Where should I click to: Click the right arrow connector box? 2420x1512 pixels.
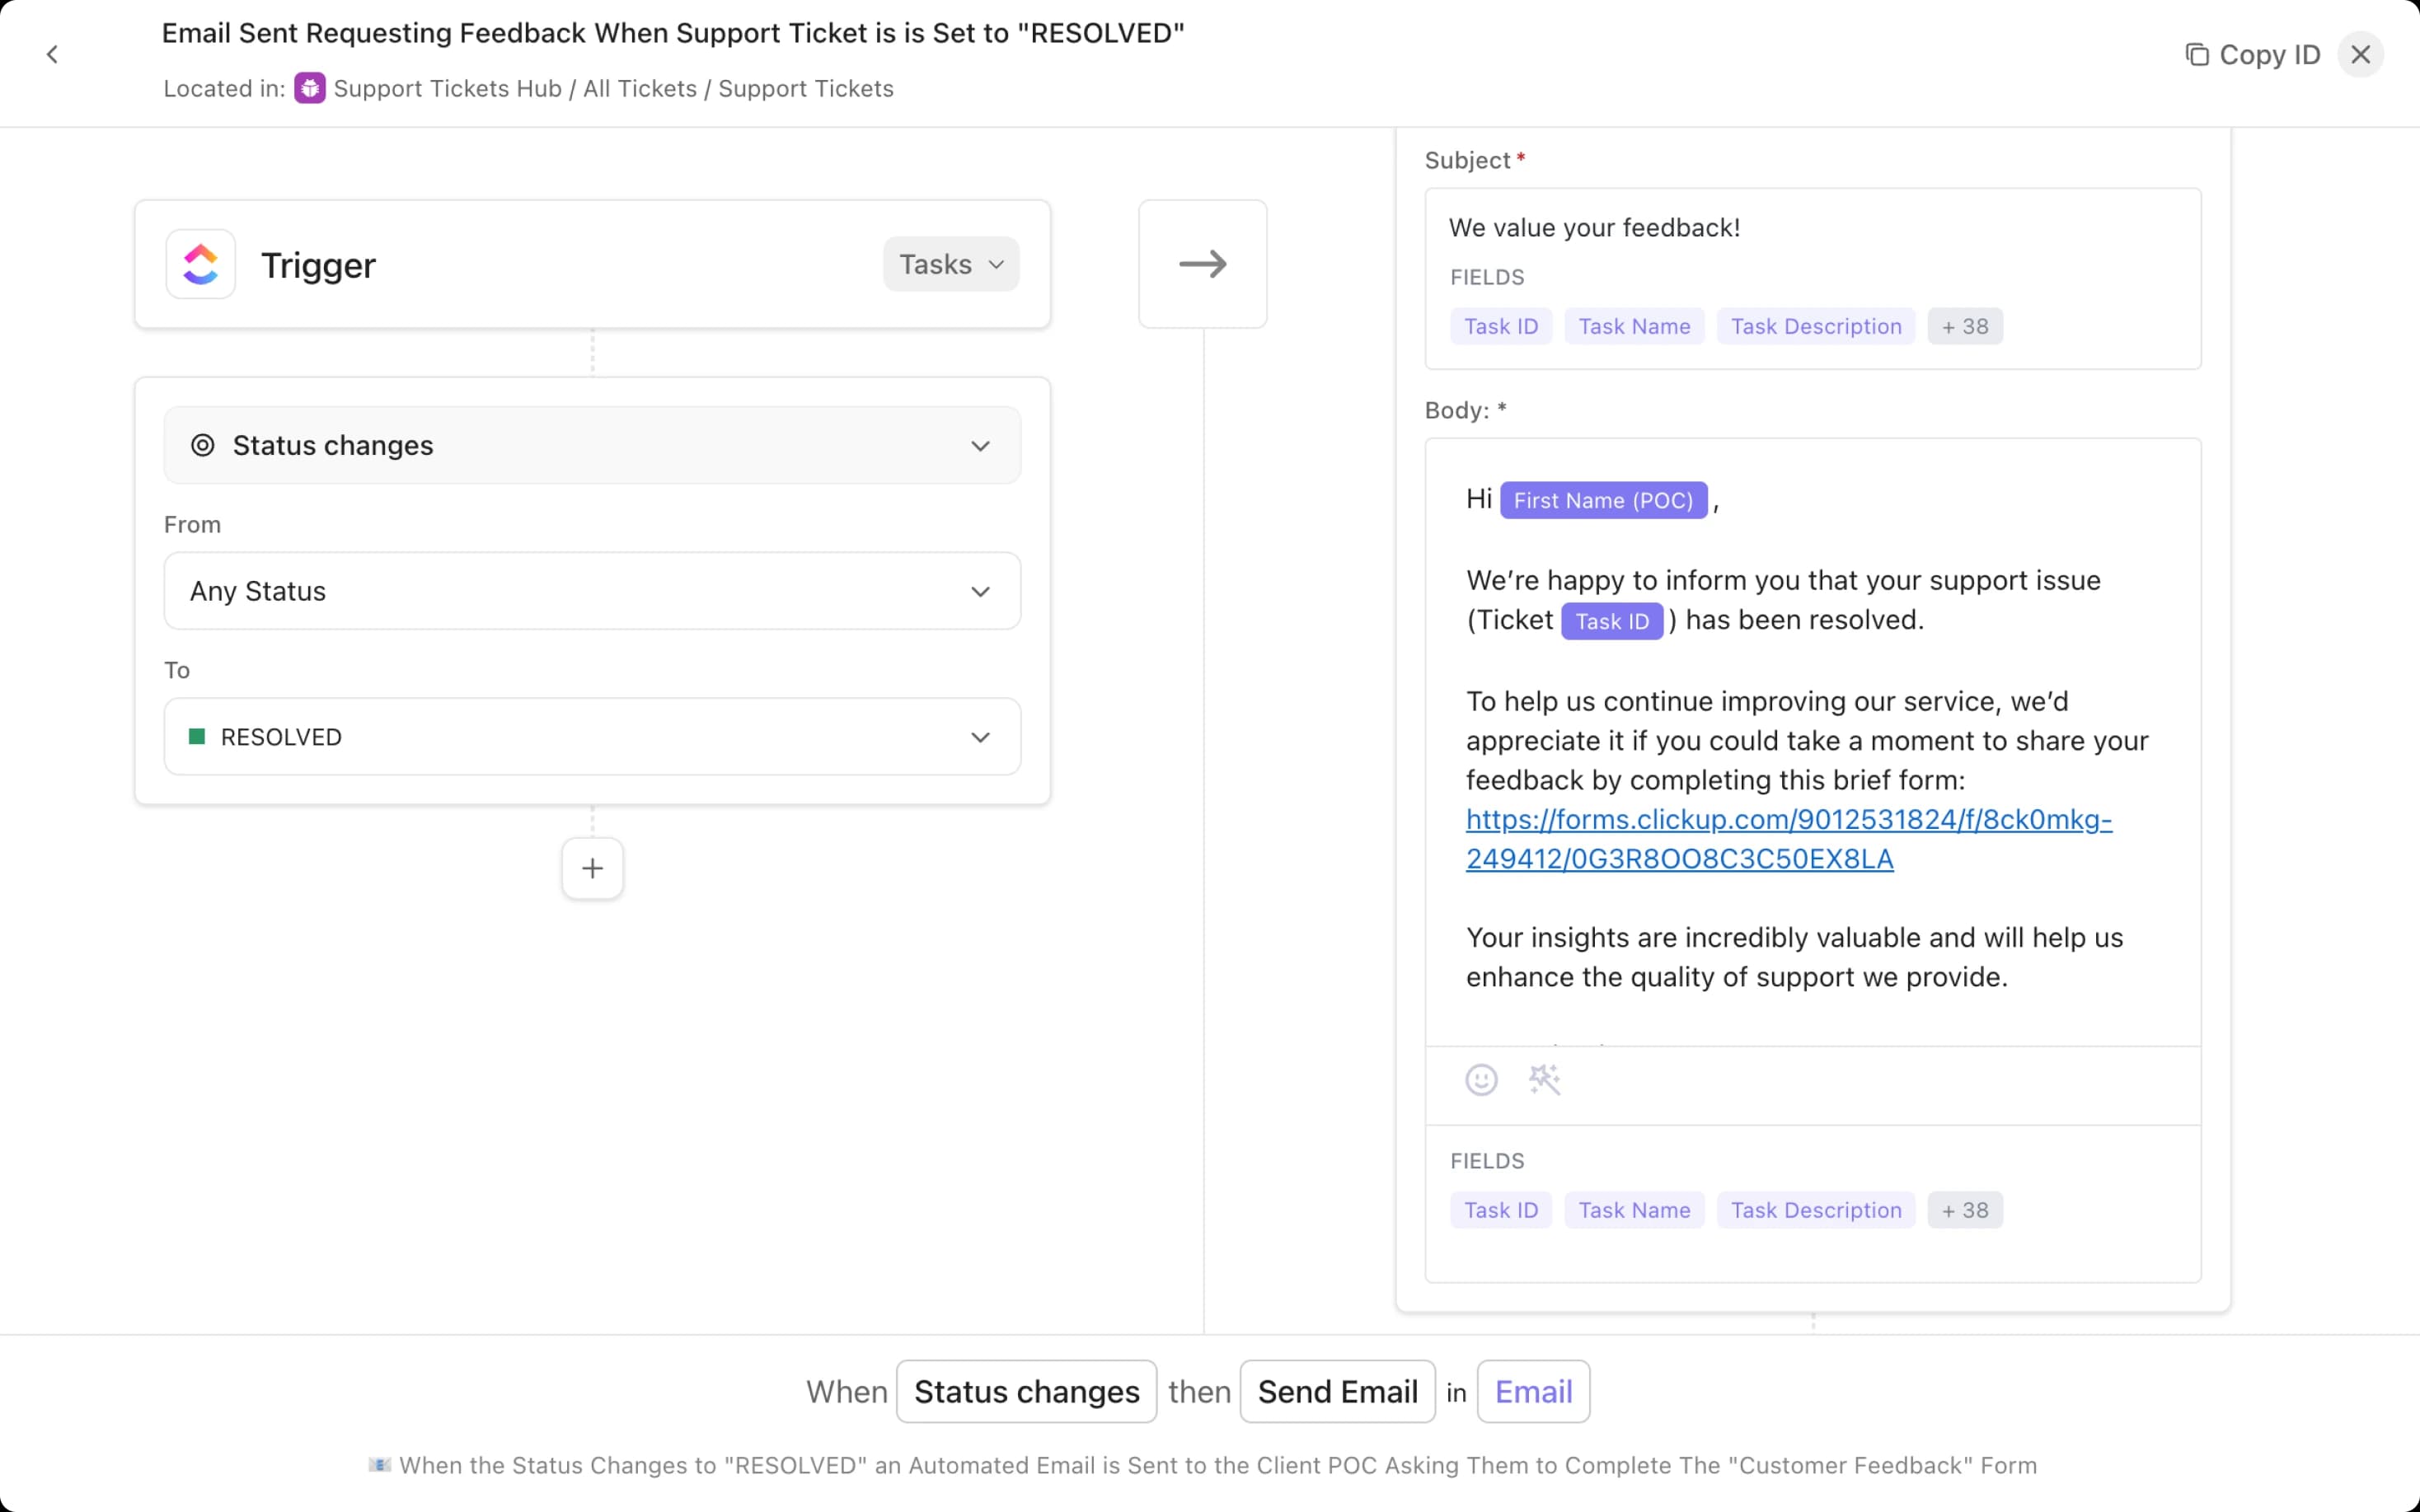click(x=1202, y=264)
